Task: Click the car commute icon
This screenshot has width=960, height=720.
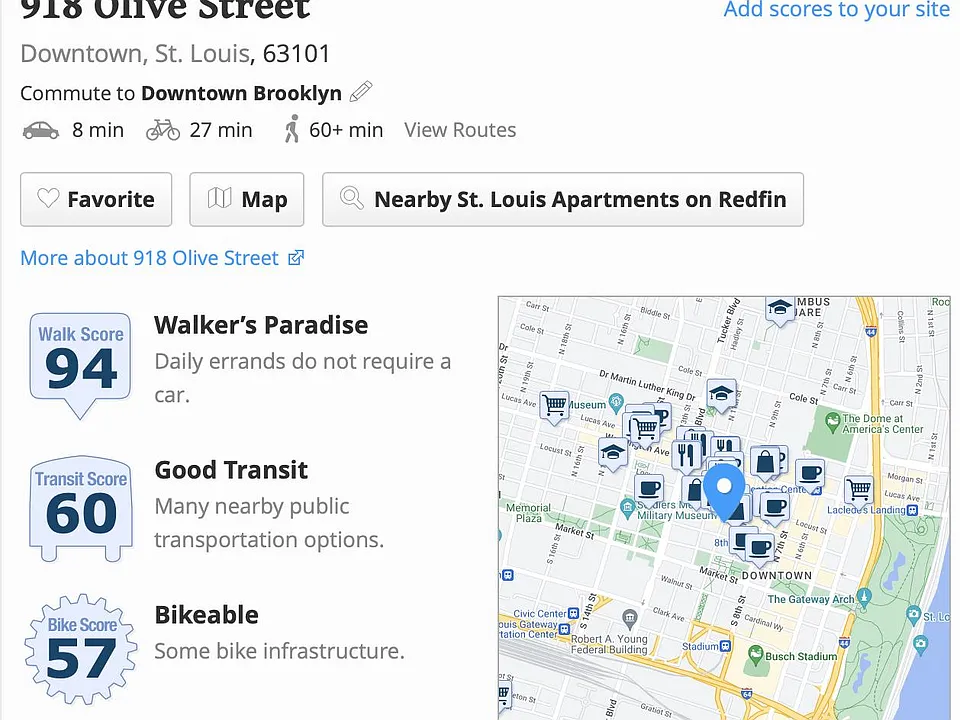Action: click(41, 130)
